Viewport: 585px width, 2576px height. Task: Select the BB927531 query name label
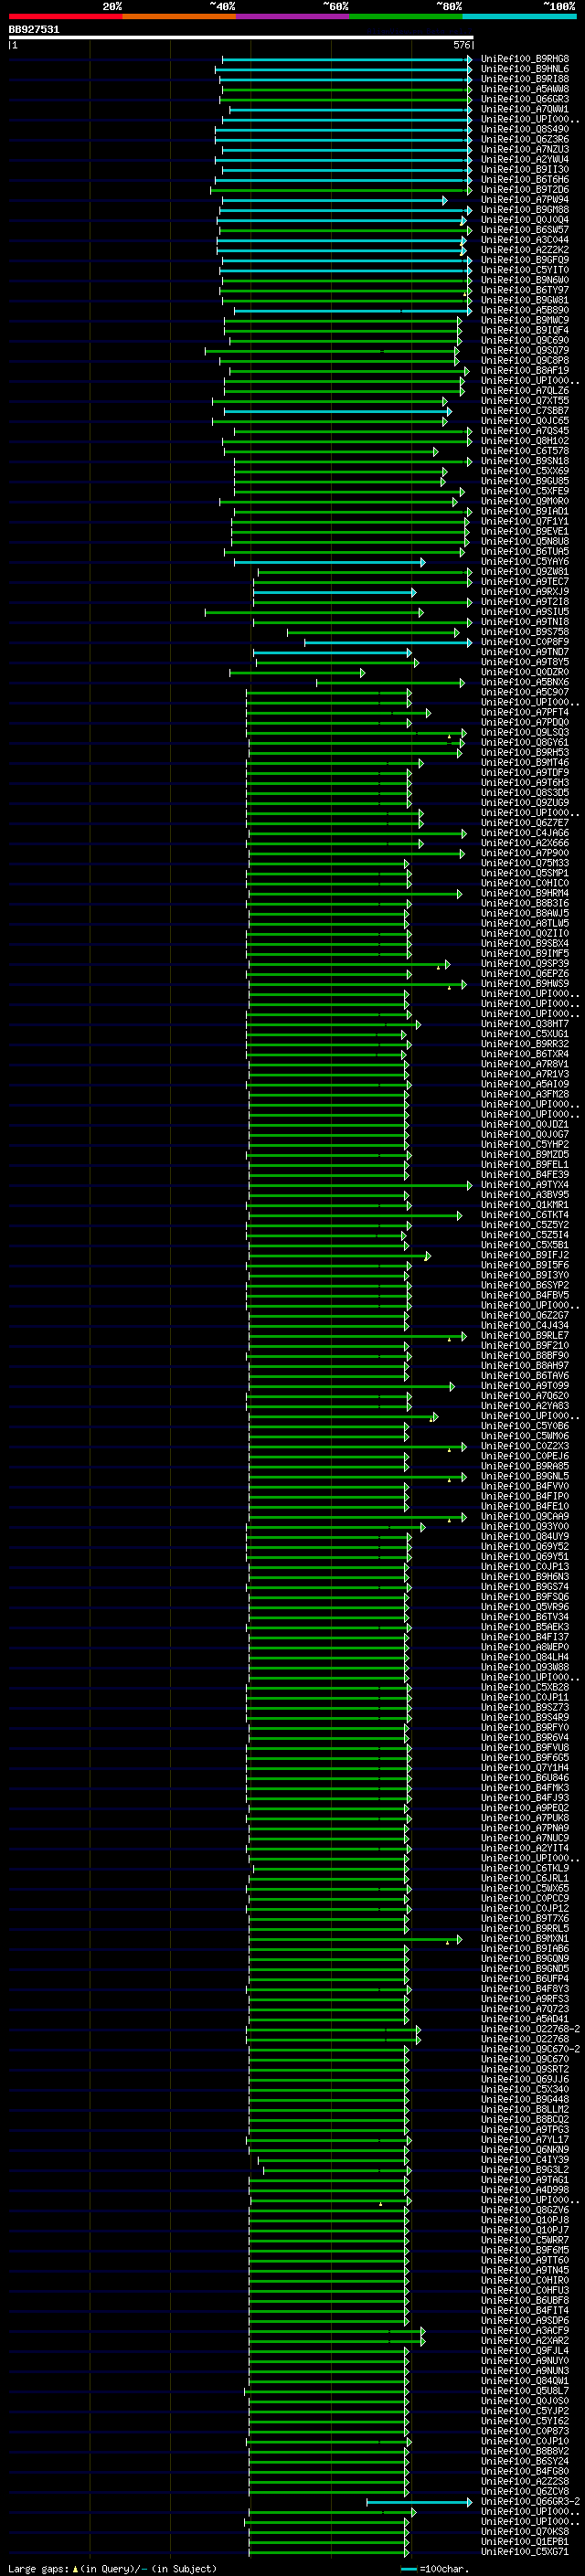[x=34, y=29]
